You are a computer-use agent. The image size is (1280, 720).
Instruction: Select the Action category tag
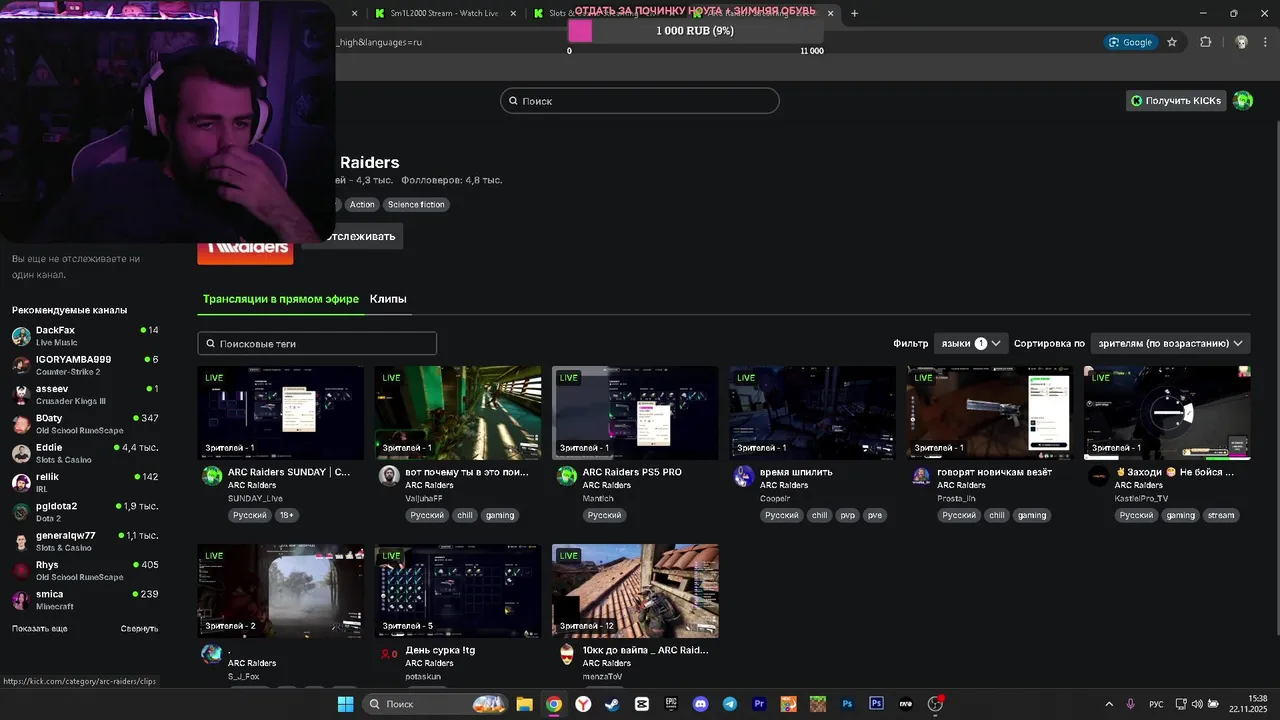[x=362, y=204]
